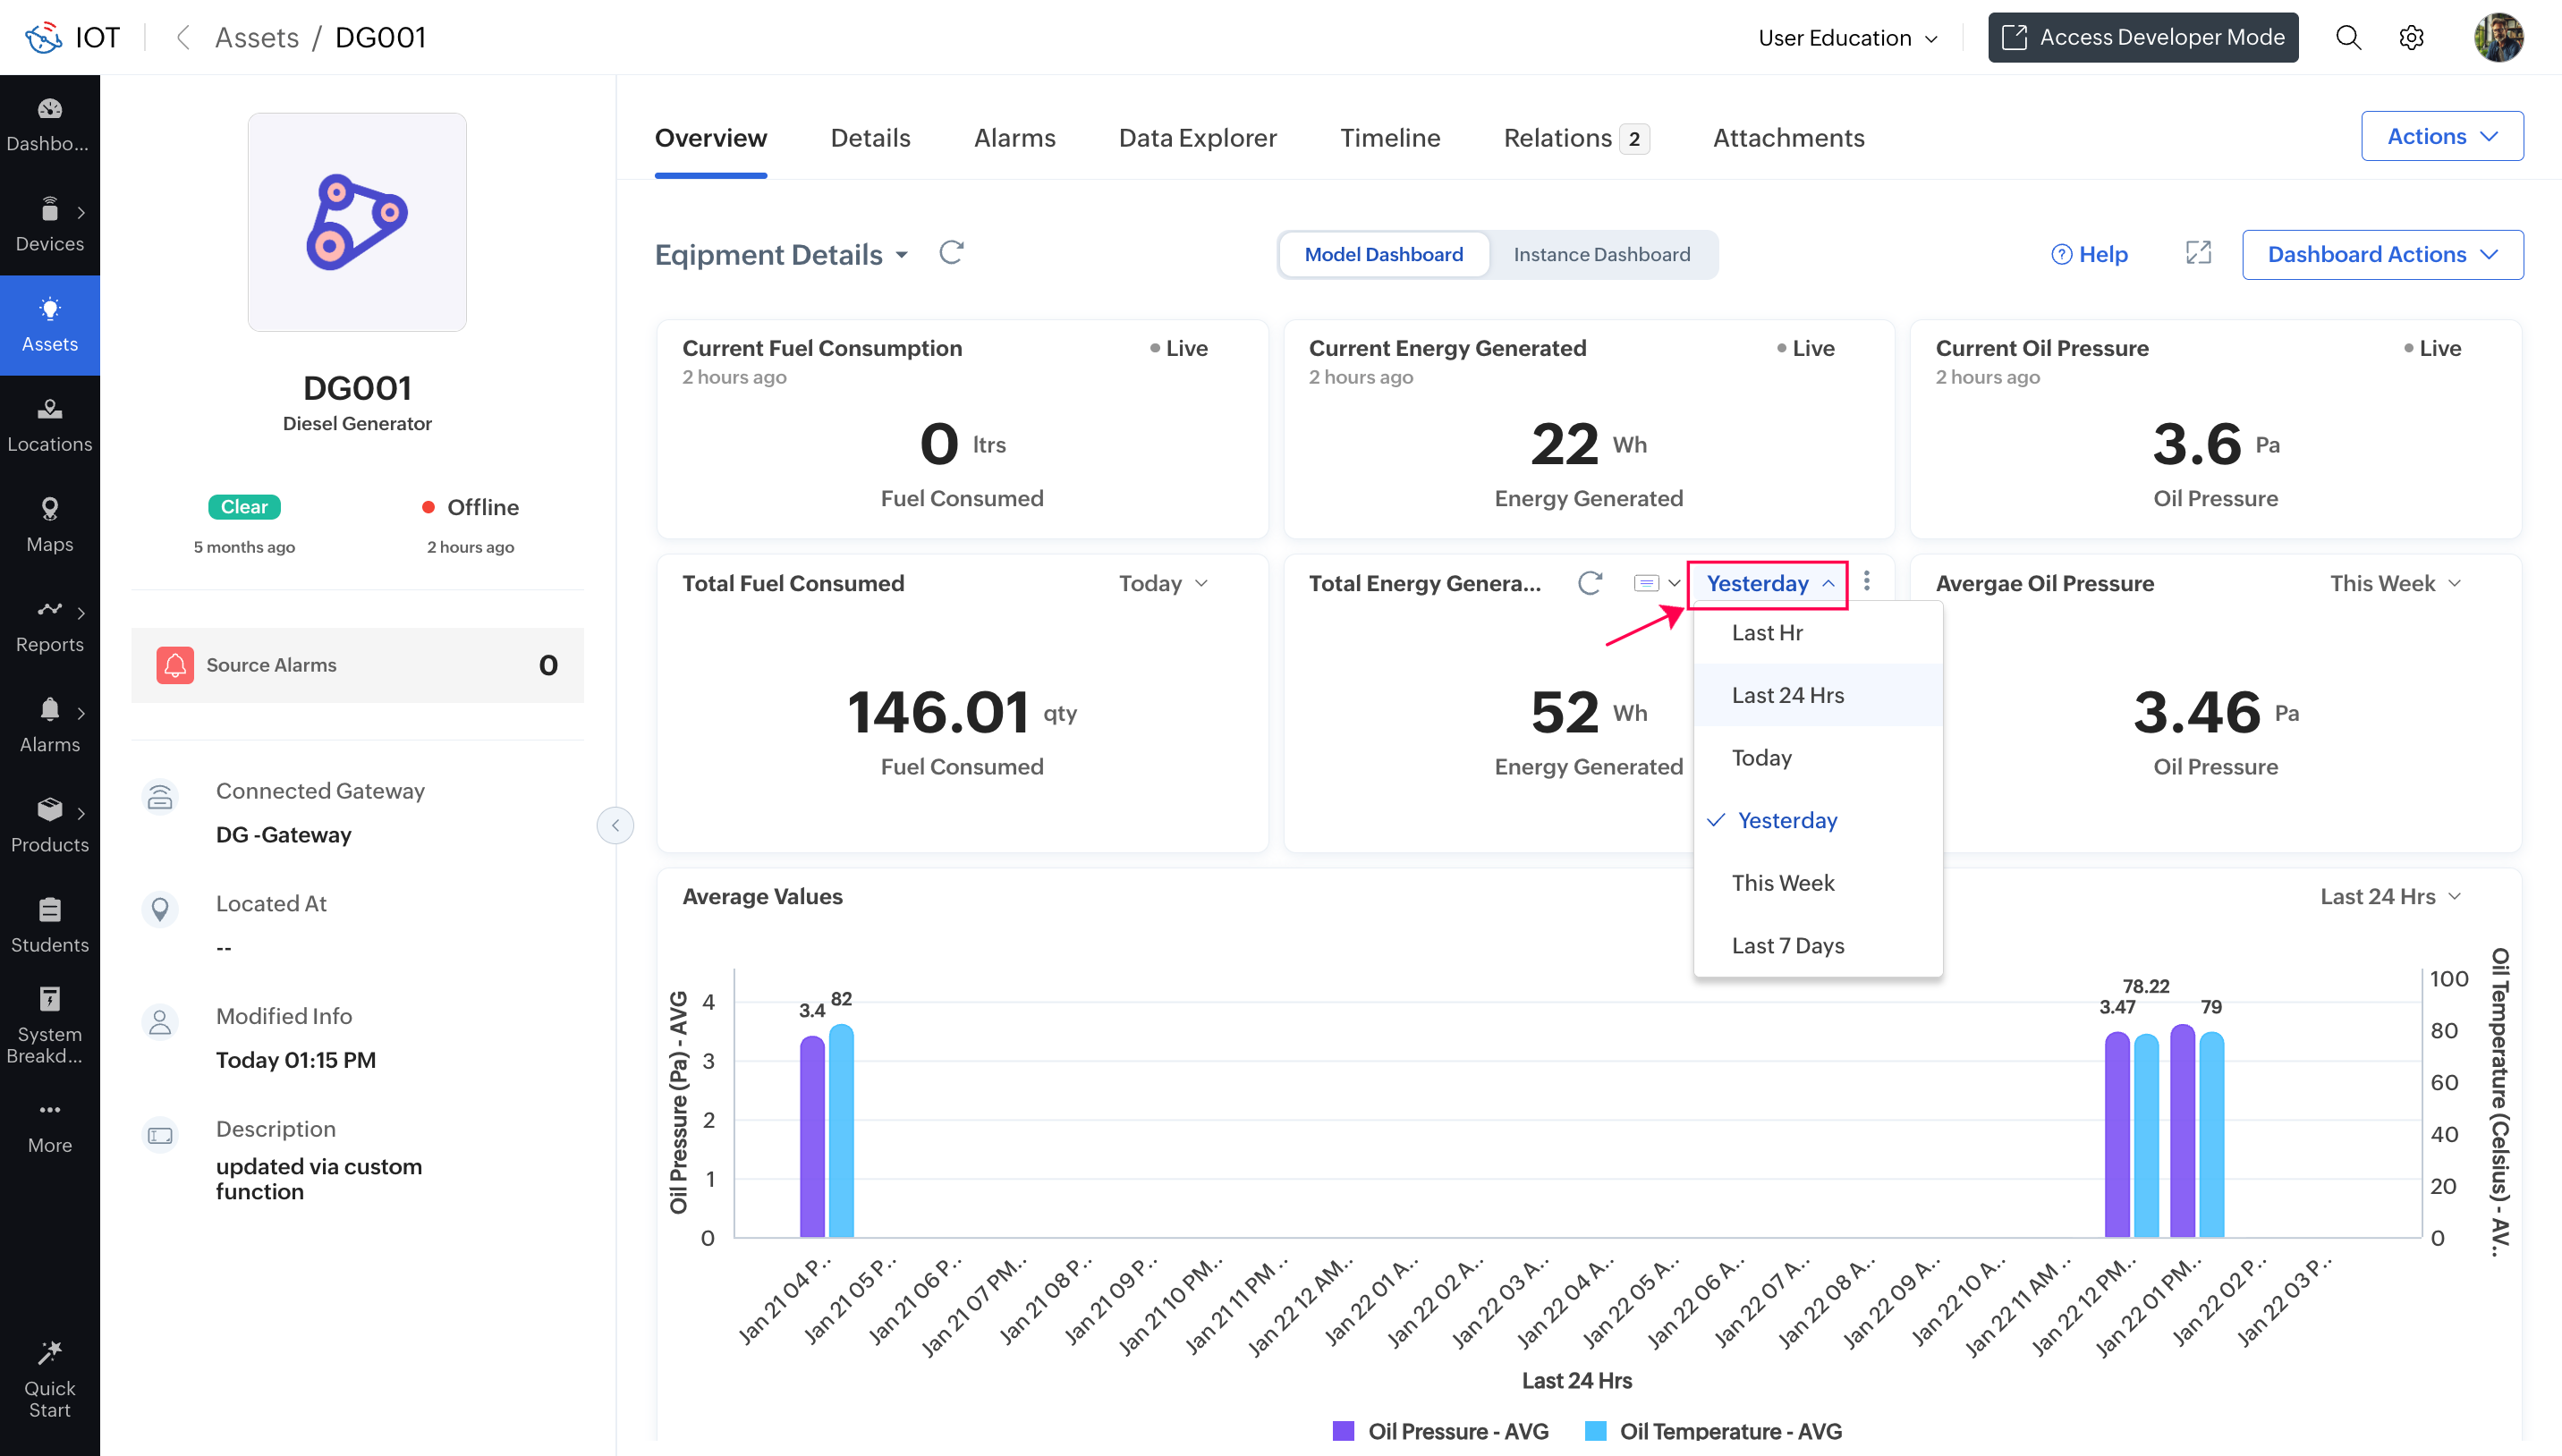2562x1456 pixels.
Task: Open the Dashboard Actions dropdown
Action: coord(2382,254)
